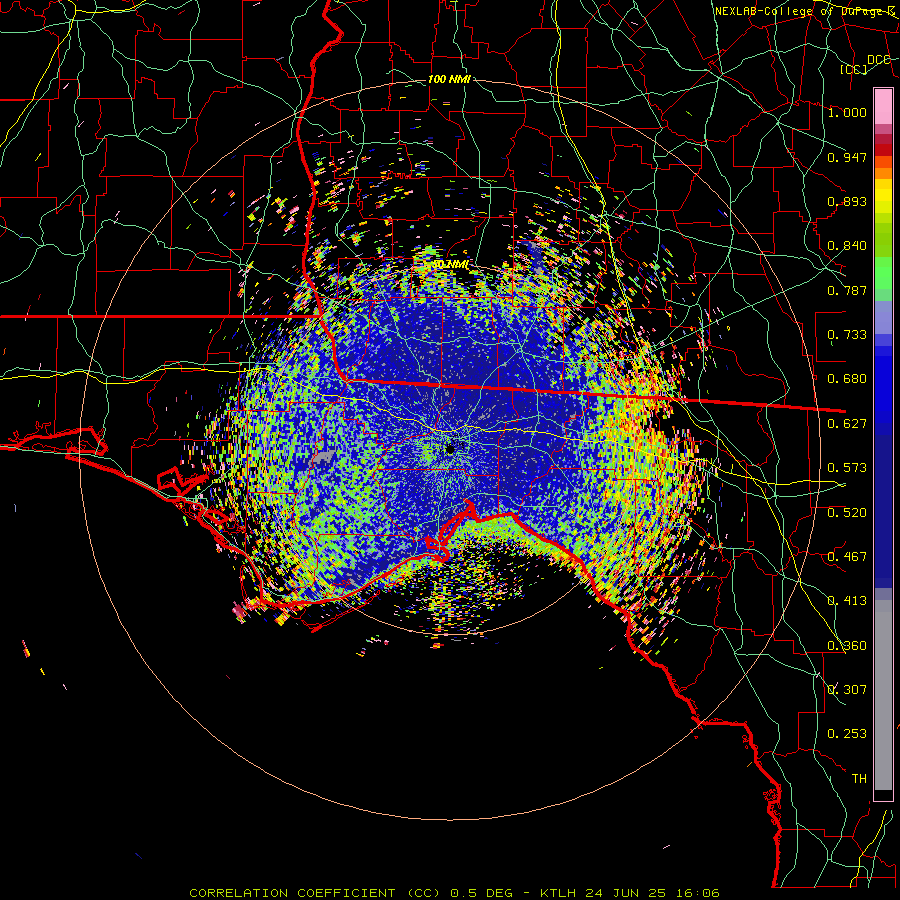Click the 0.520 legend value
Screen dimensions: 900x900
847,512
